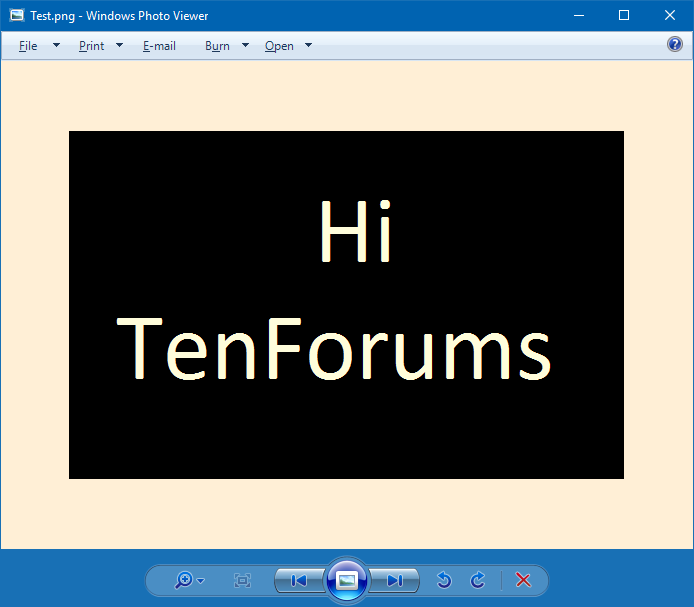Viewport: 694px width, 607px height.
Task: Maximize the Windows Photo Viewer window
Action: pos(624,15)
